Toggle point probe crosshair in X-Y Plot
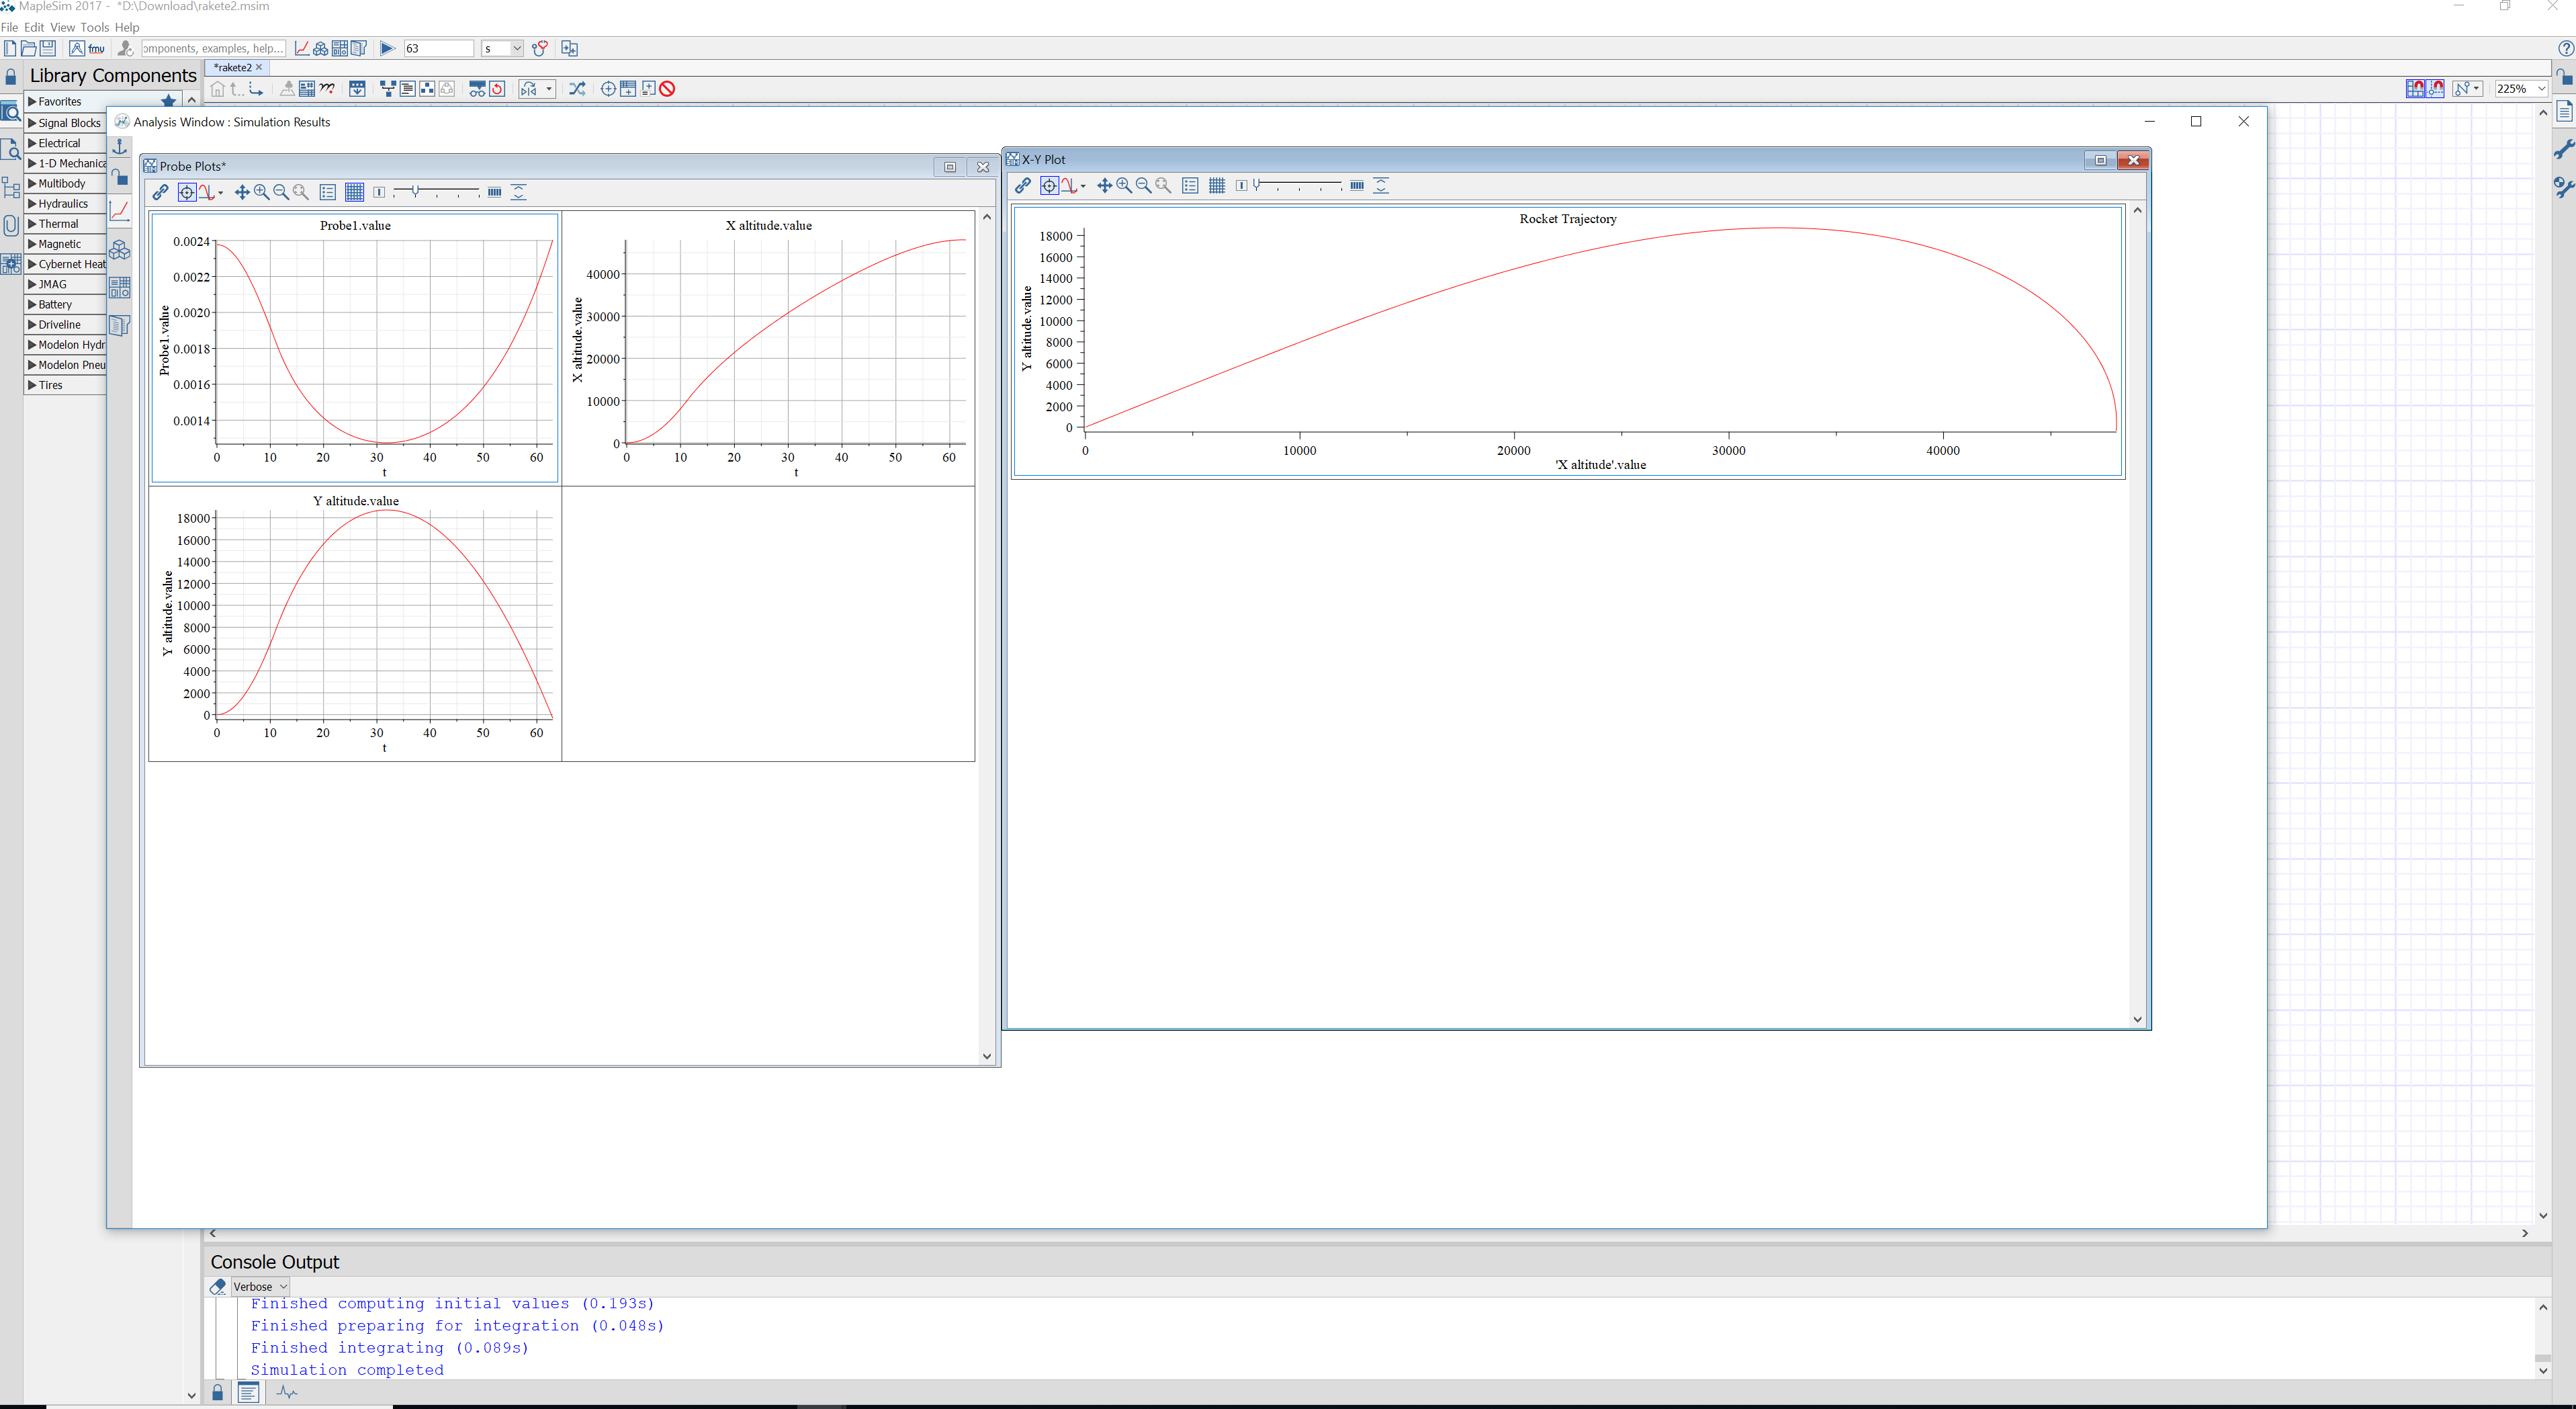This screenshot has height=1409, width=2576. pos(1049,185)
